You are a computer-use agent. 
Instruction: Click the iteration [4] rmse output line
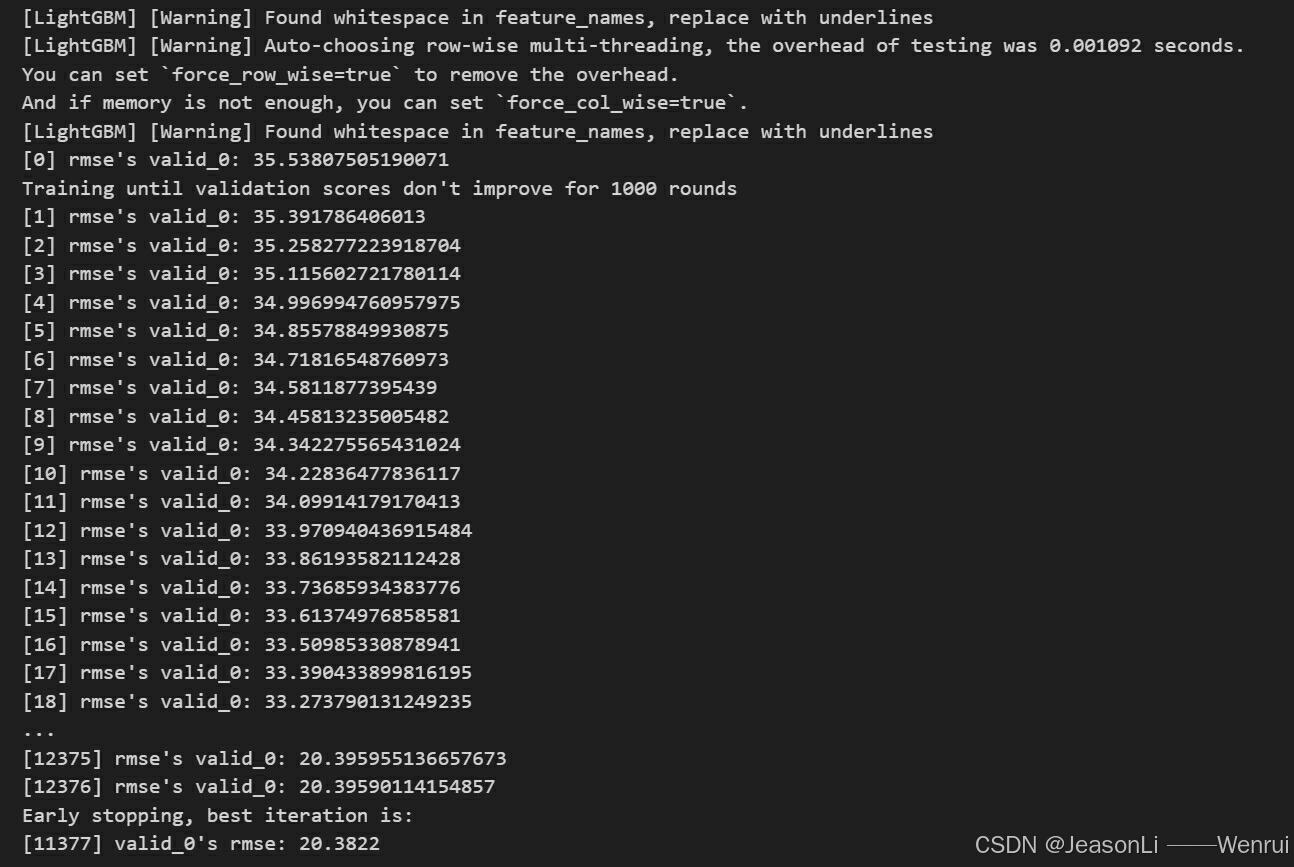click(241, 303)
